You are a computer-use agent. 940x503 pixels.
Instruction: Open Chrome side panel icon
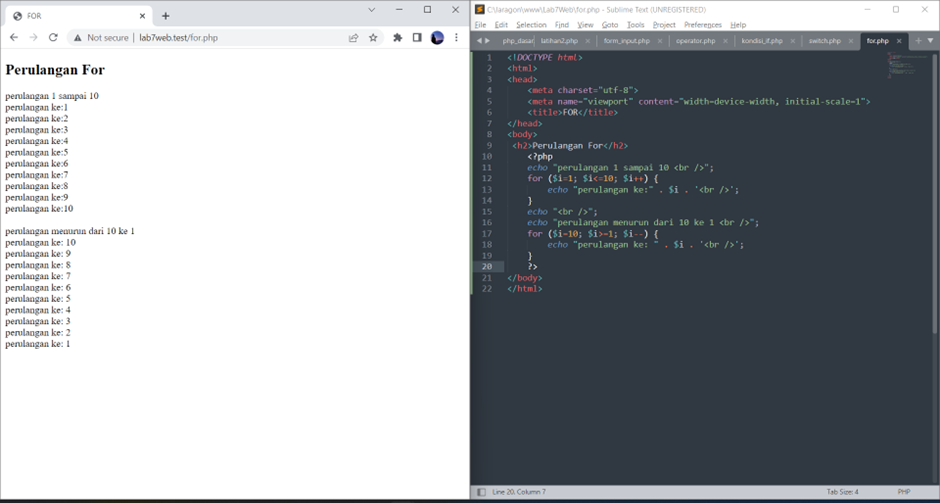[x=417, y=38]
